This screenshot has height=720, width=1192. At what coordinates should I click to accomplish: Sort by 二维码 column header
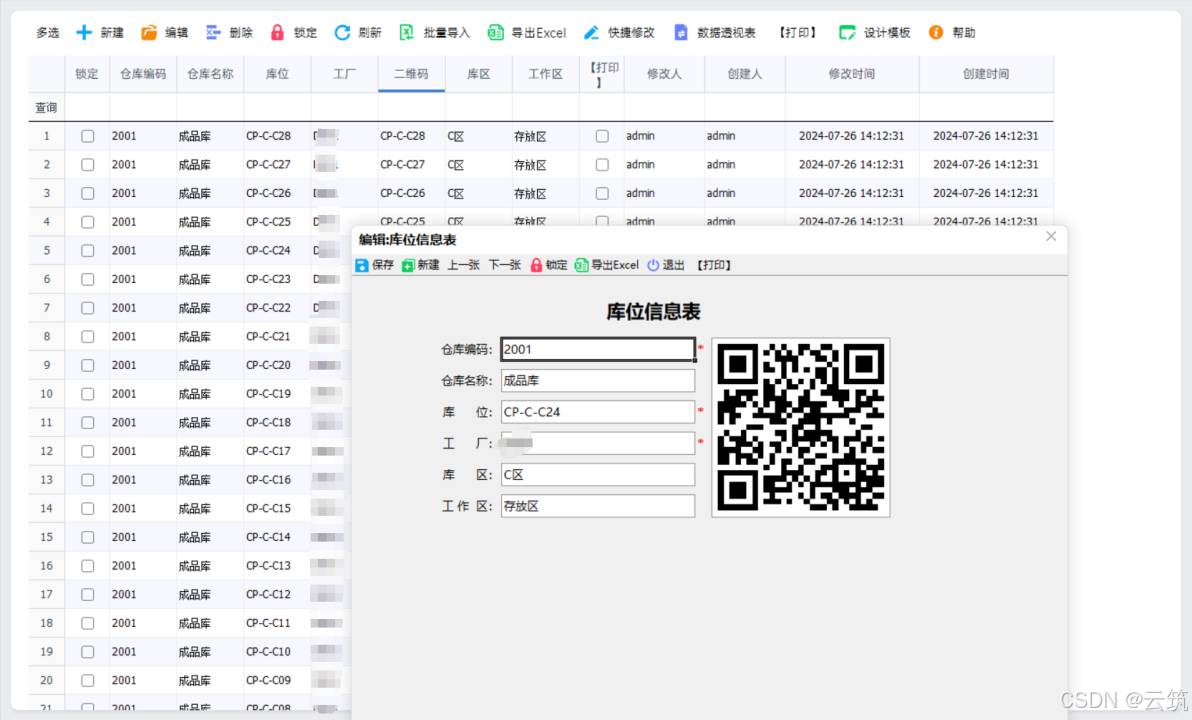(411, 74)
